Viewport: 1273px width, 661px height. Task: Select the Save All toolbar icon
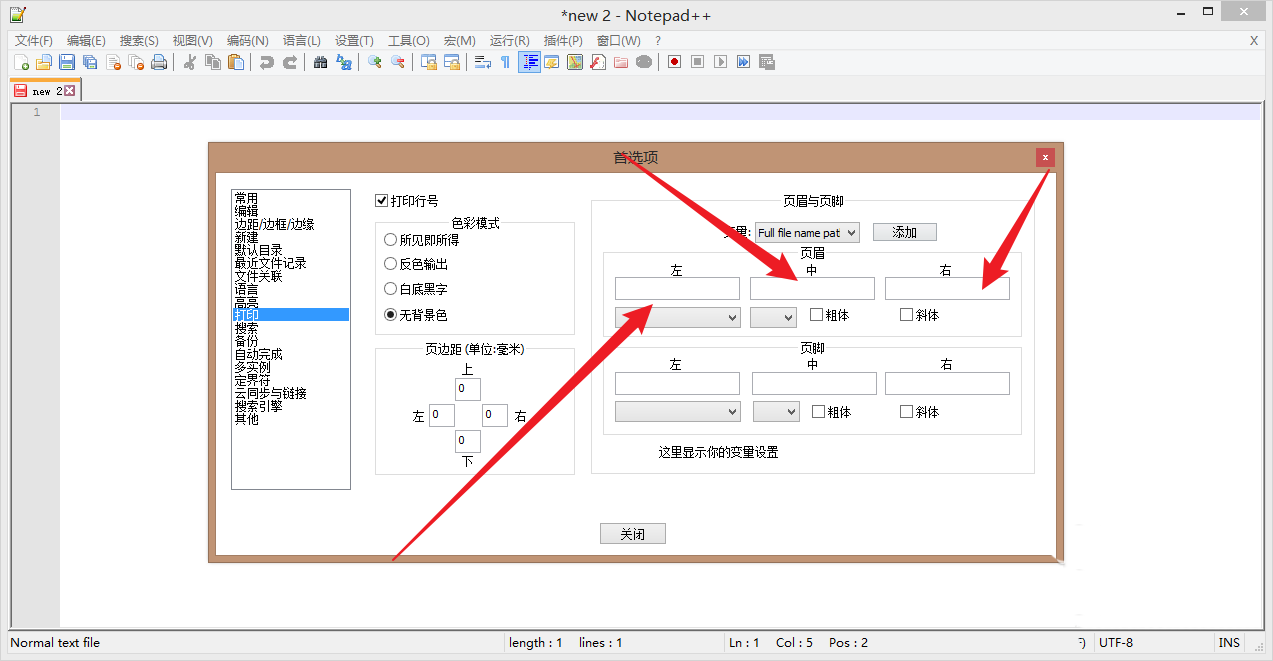(x=89, y=62)
